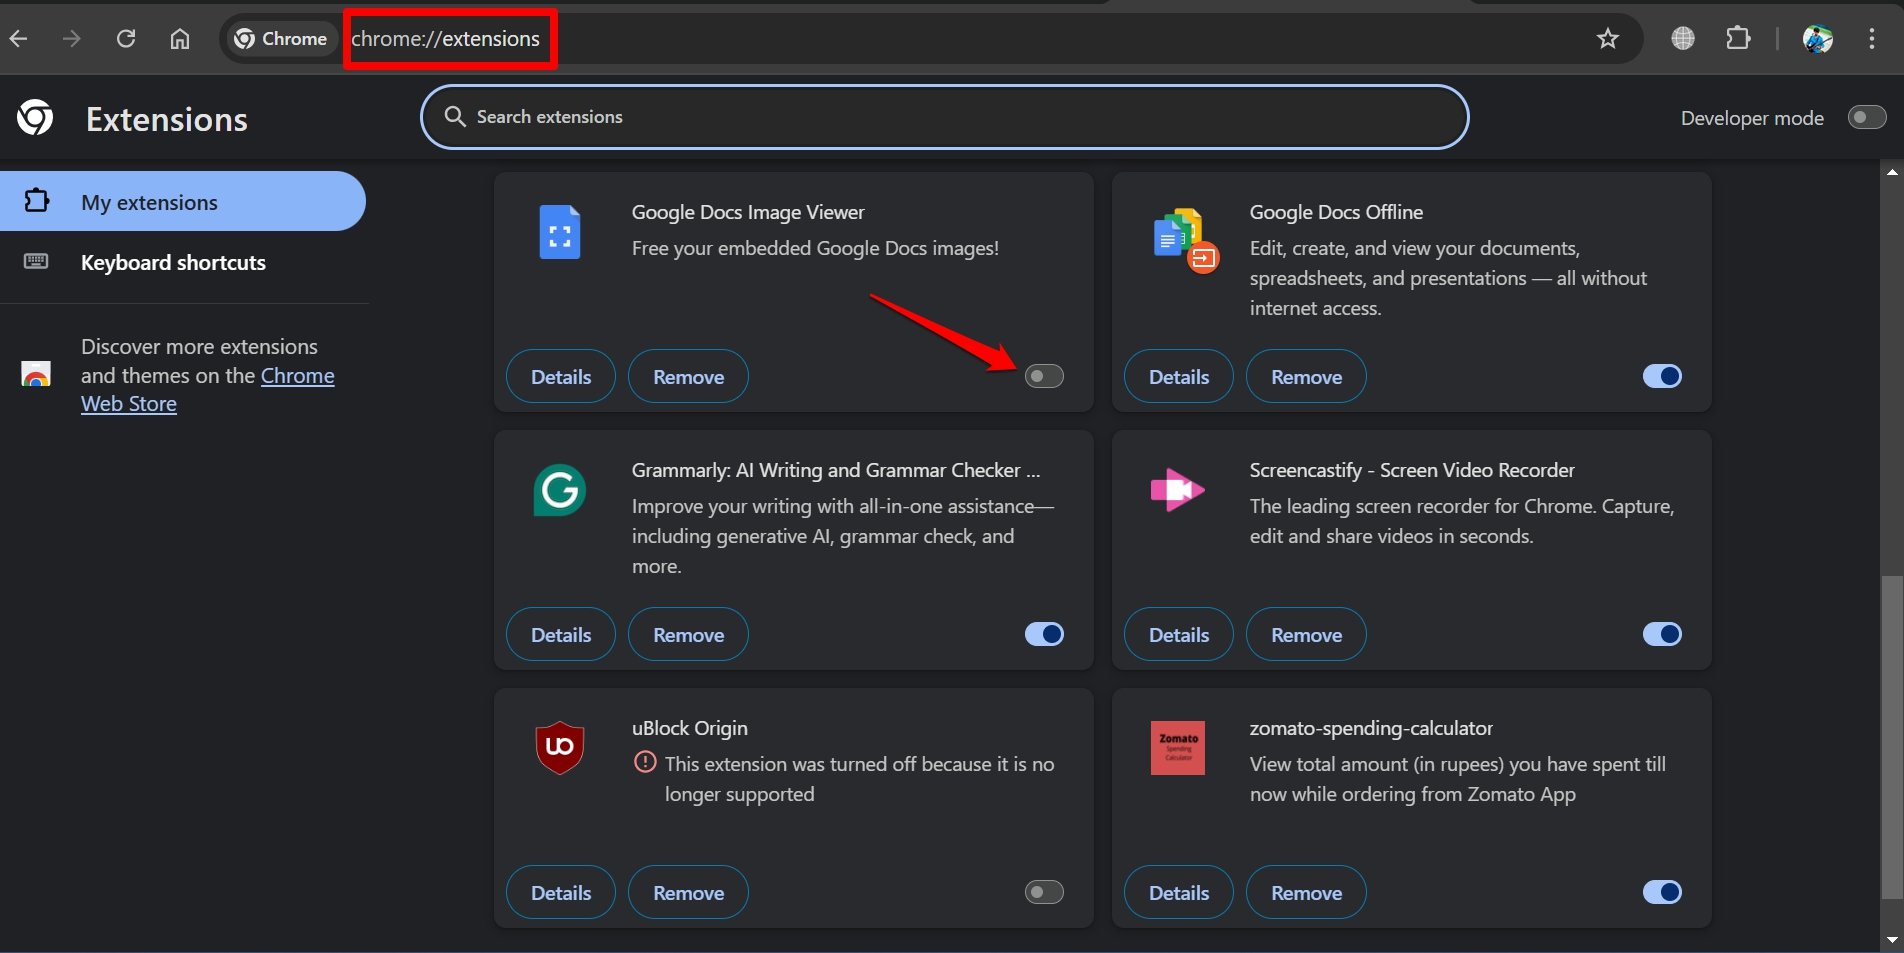Open Details for Screencastify
The image size is (1904, 953).
[x=1179, y=635]
